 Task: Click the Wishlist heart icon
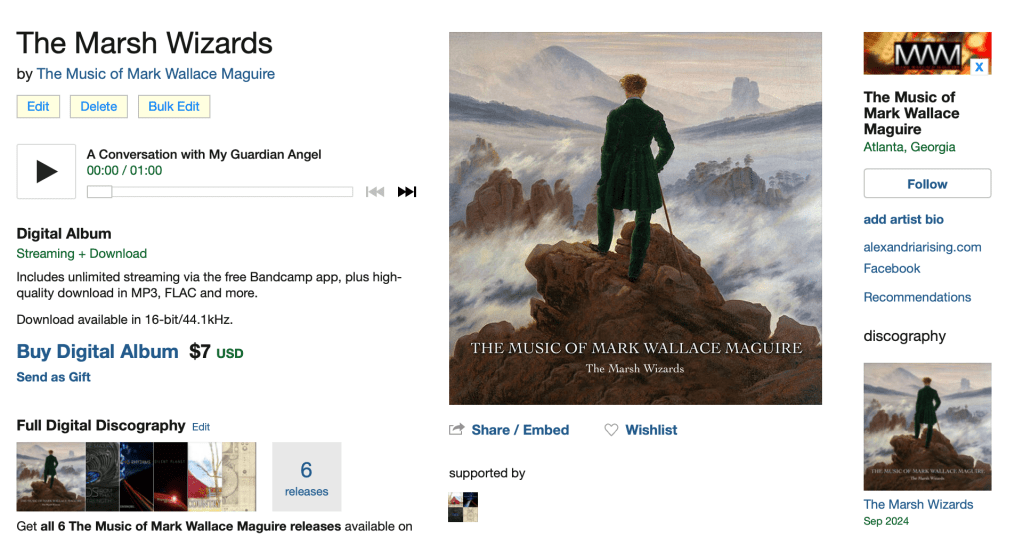click(611, 430)
